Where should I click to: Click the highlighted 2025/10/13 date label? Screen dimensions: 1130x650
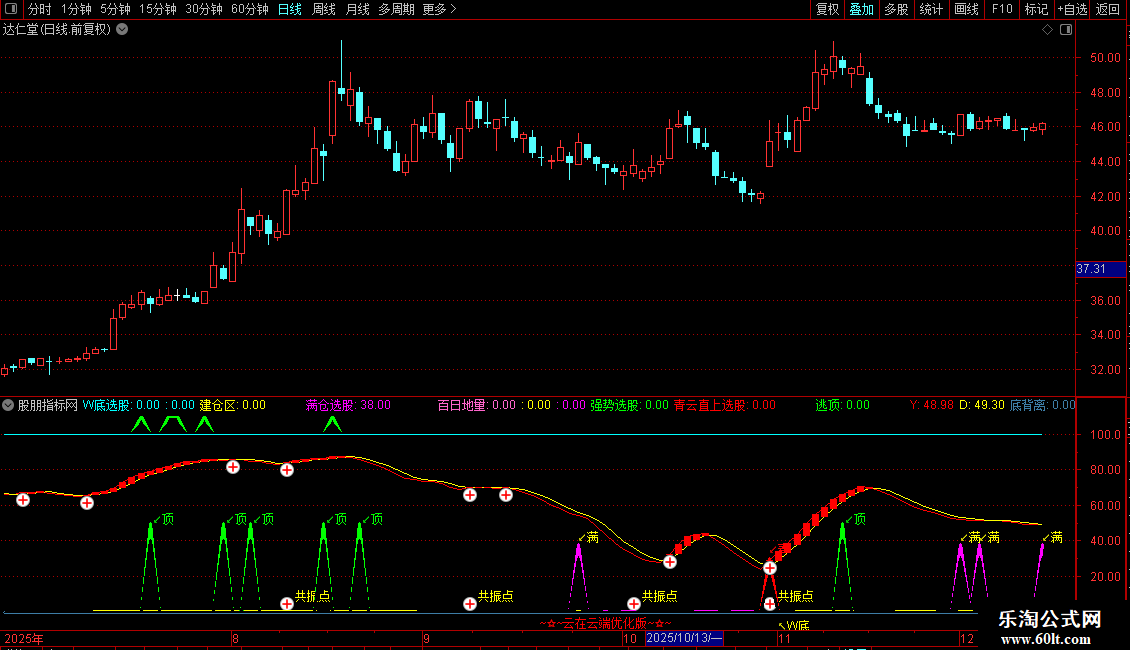(684, 638)
